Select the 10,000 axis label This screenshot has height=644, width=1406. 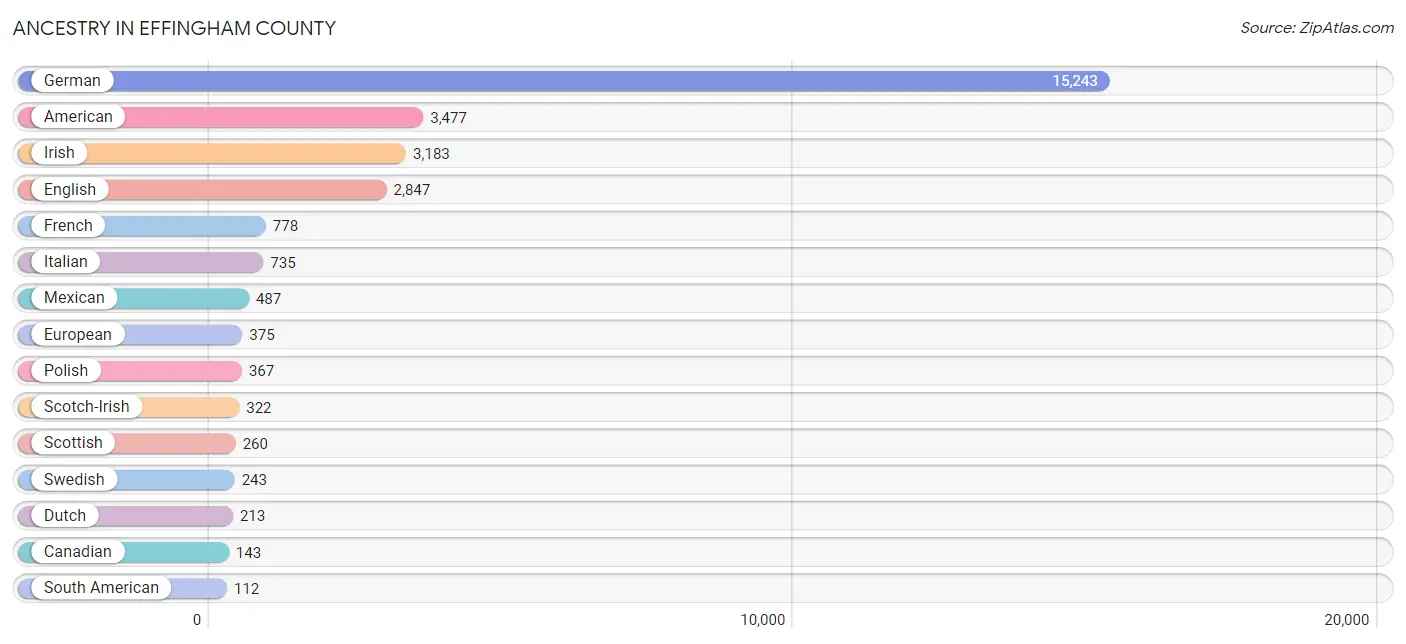pos(763,620)
